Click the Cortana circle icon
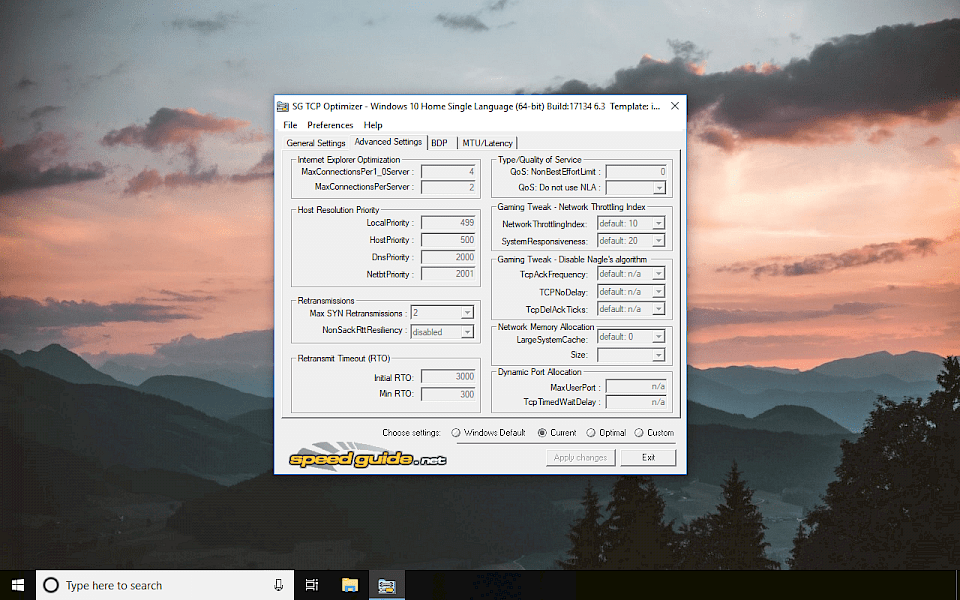The width and height of the screenshot is (960, 600). 51,585
